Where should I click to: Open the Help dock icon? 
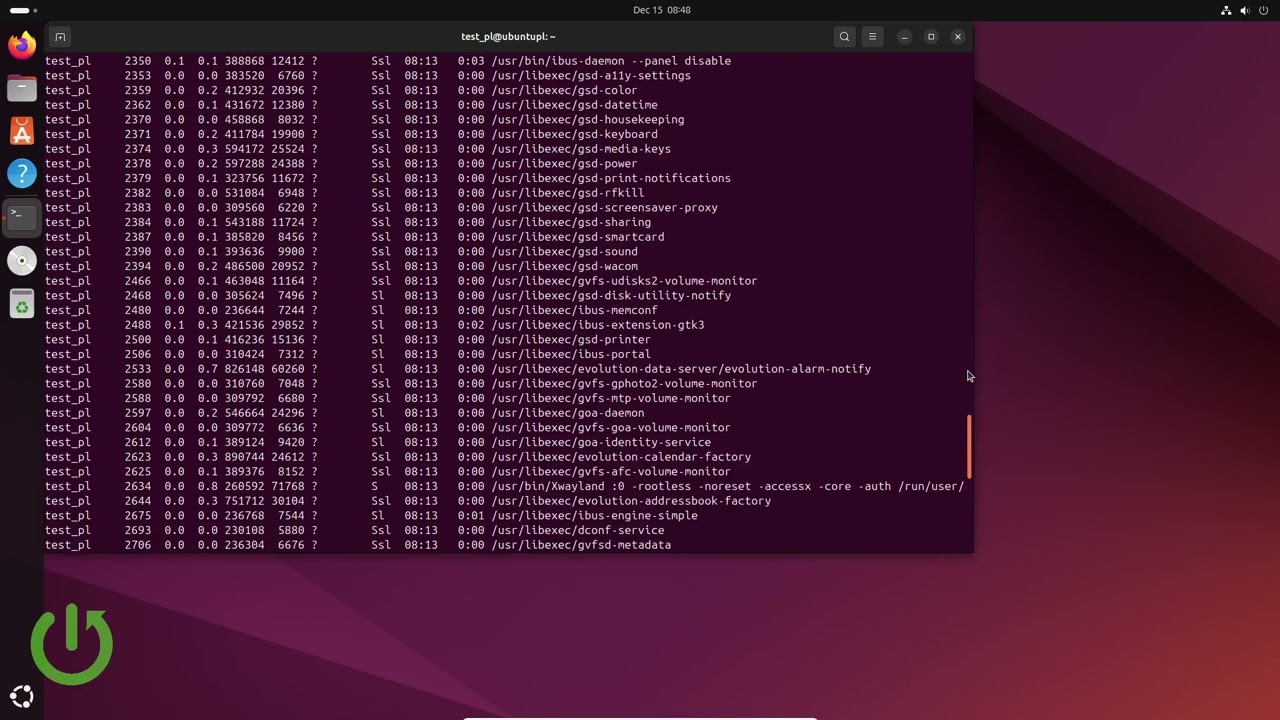(x=21, y=174)
